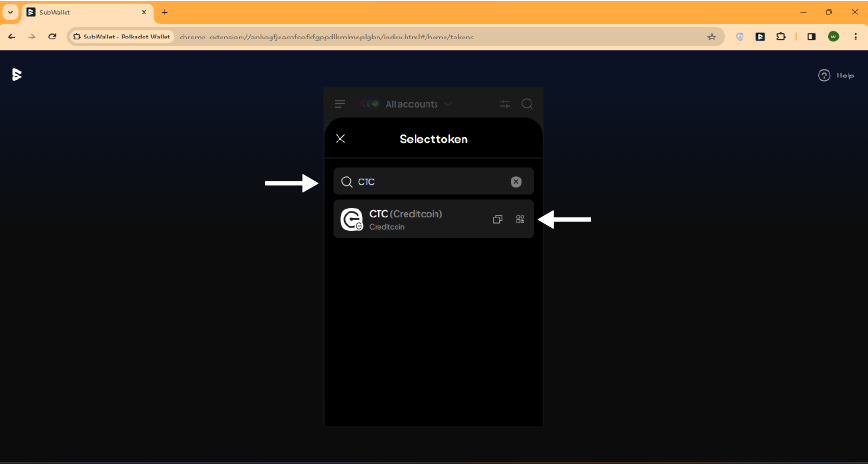Open the browser profile avatar
The width and height of the screenshot is (868, 464).
[x=833, y=37]
